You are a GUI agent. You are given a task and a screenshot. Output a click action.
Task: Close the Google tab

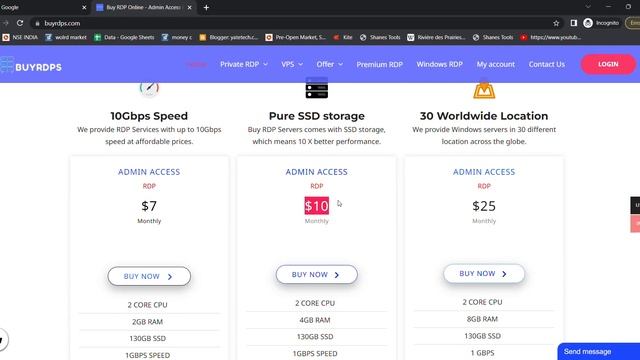pos(84,7)
